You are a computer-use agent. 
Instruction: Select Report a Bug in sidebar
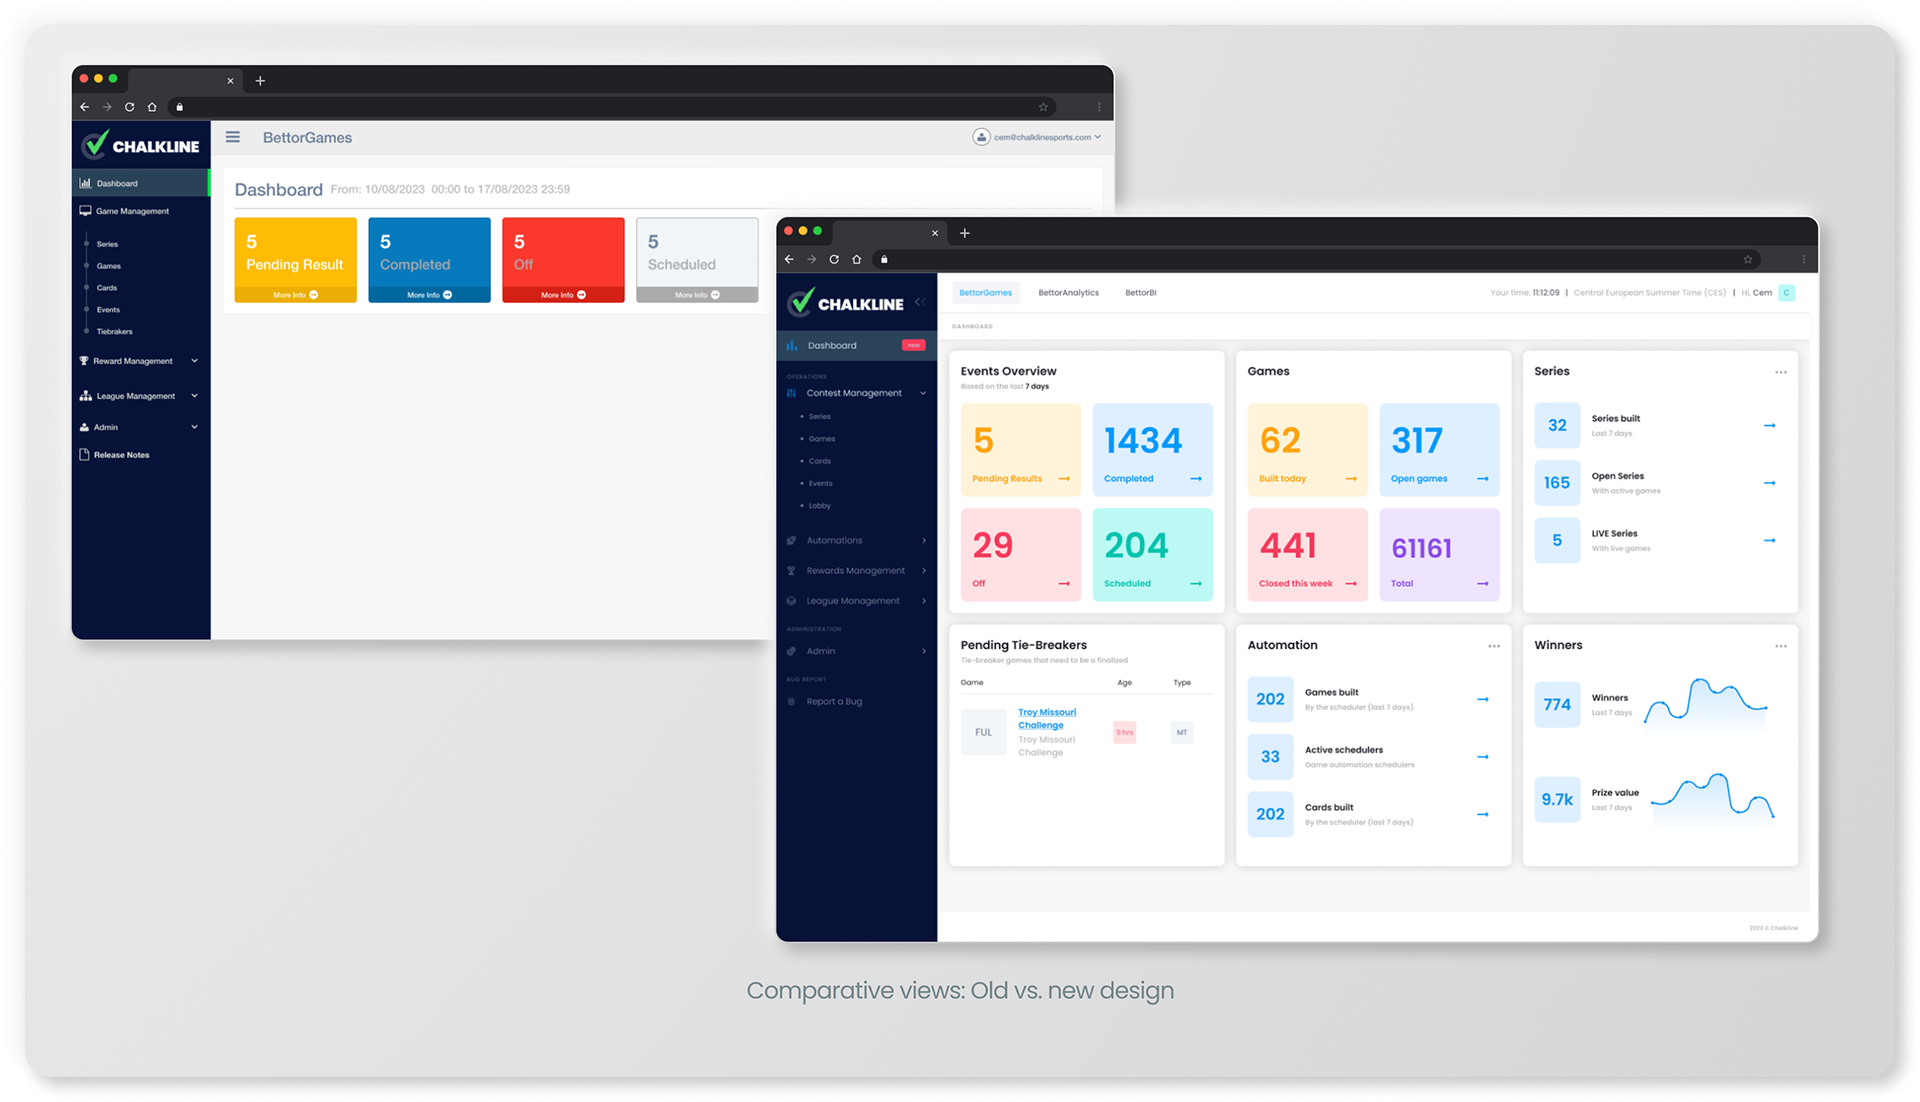833,701
